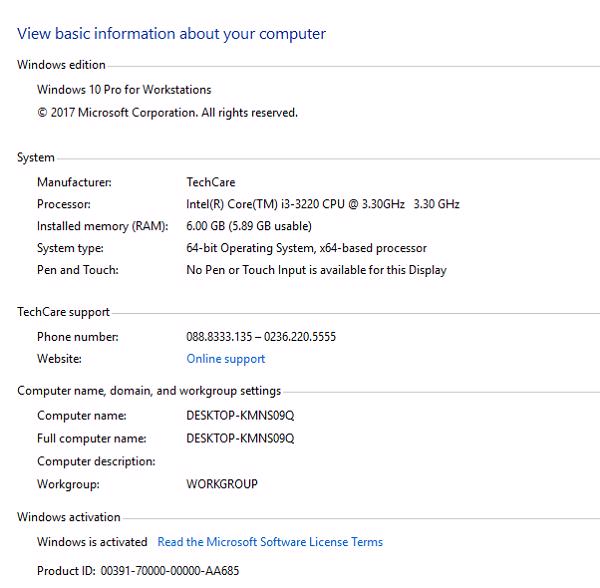Click the Full computer name value
Screen dimensions: 600x588
point(240,438)
